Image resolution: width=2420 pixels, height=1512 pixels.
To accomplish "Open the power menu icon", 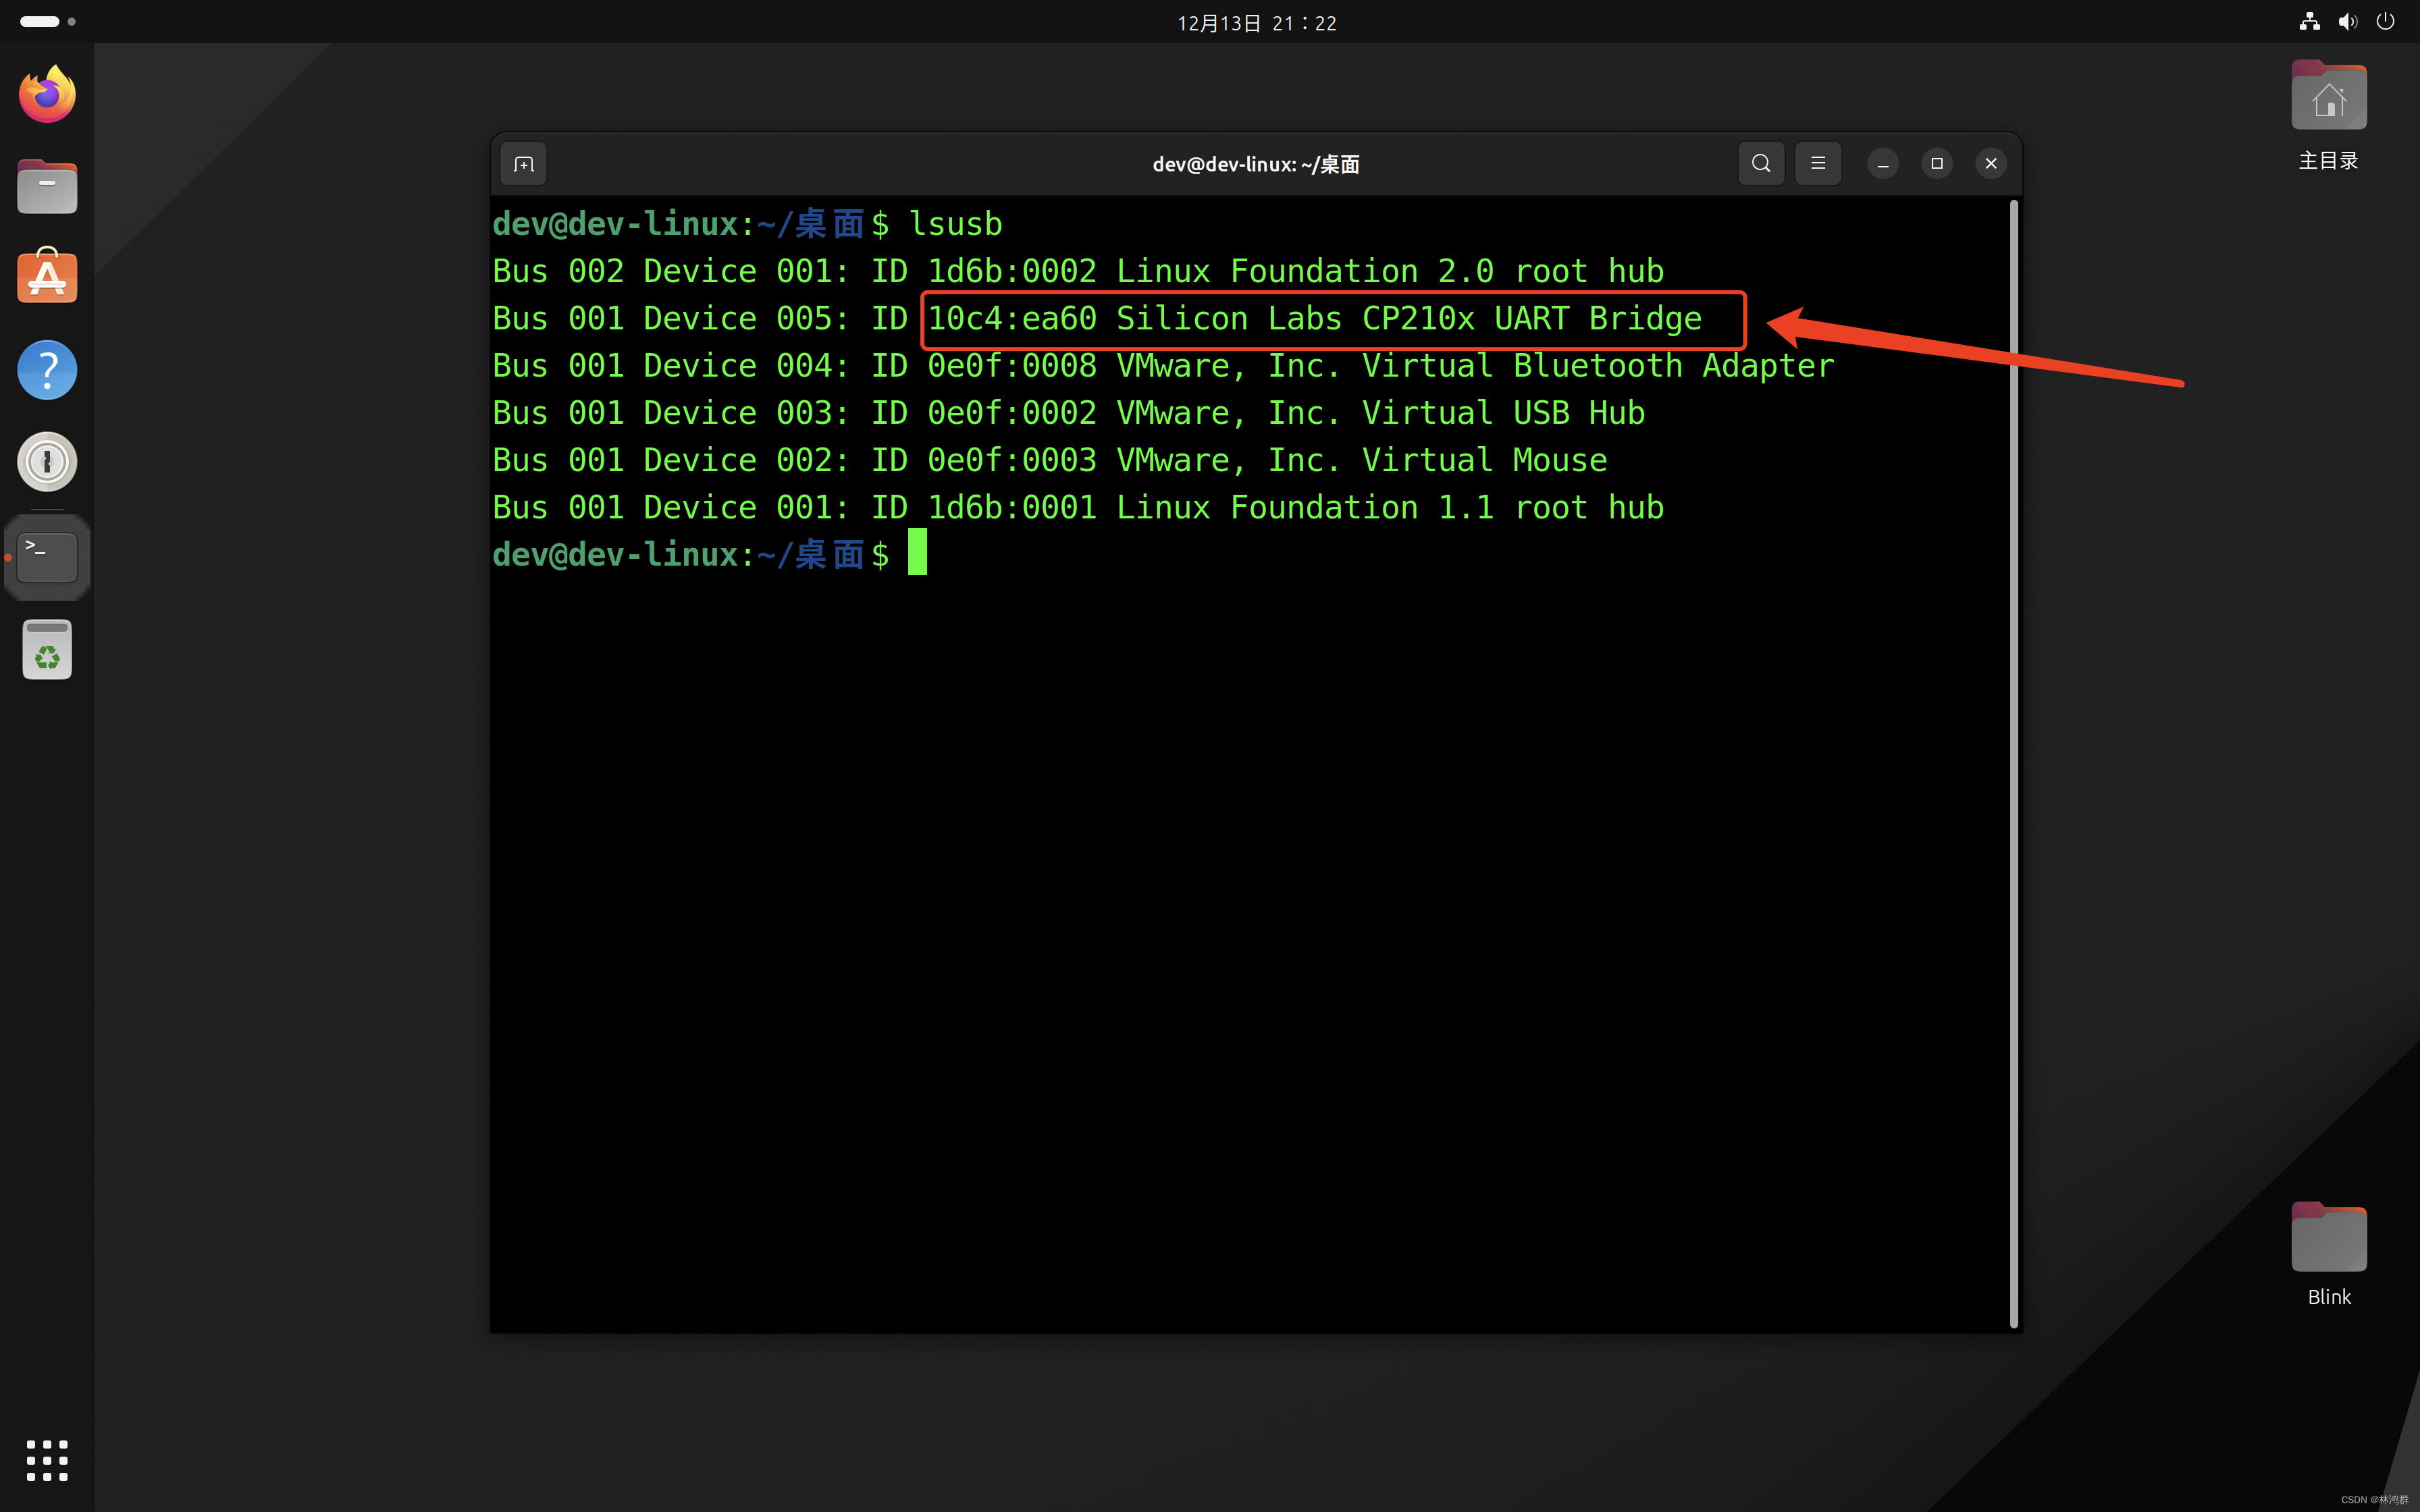I will click(x=2385, y=21).
